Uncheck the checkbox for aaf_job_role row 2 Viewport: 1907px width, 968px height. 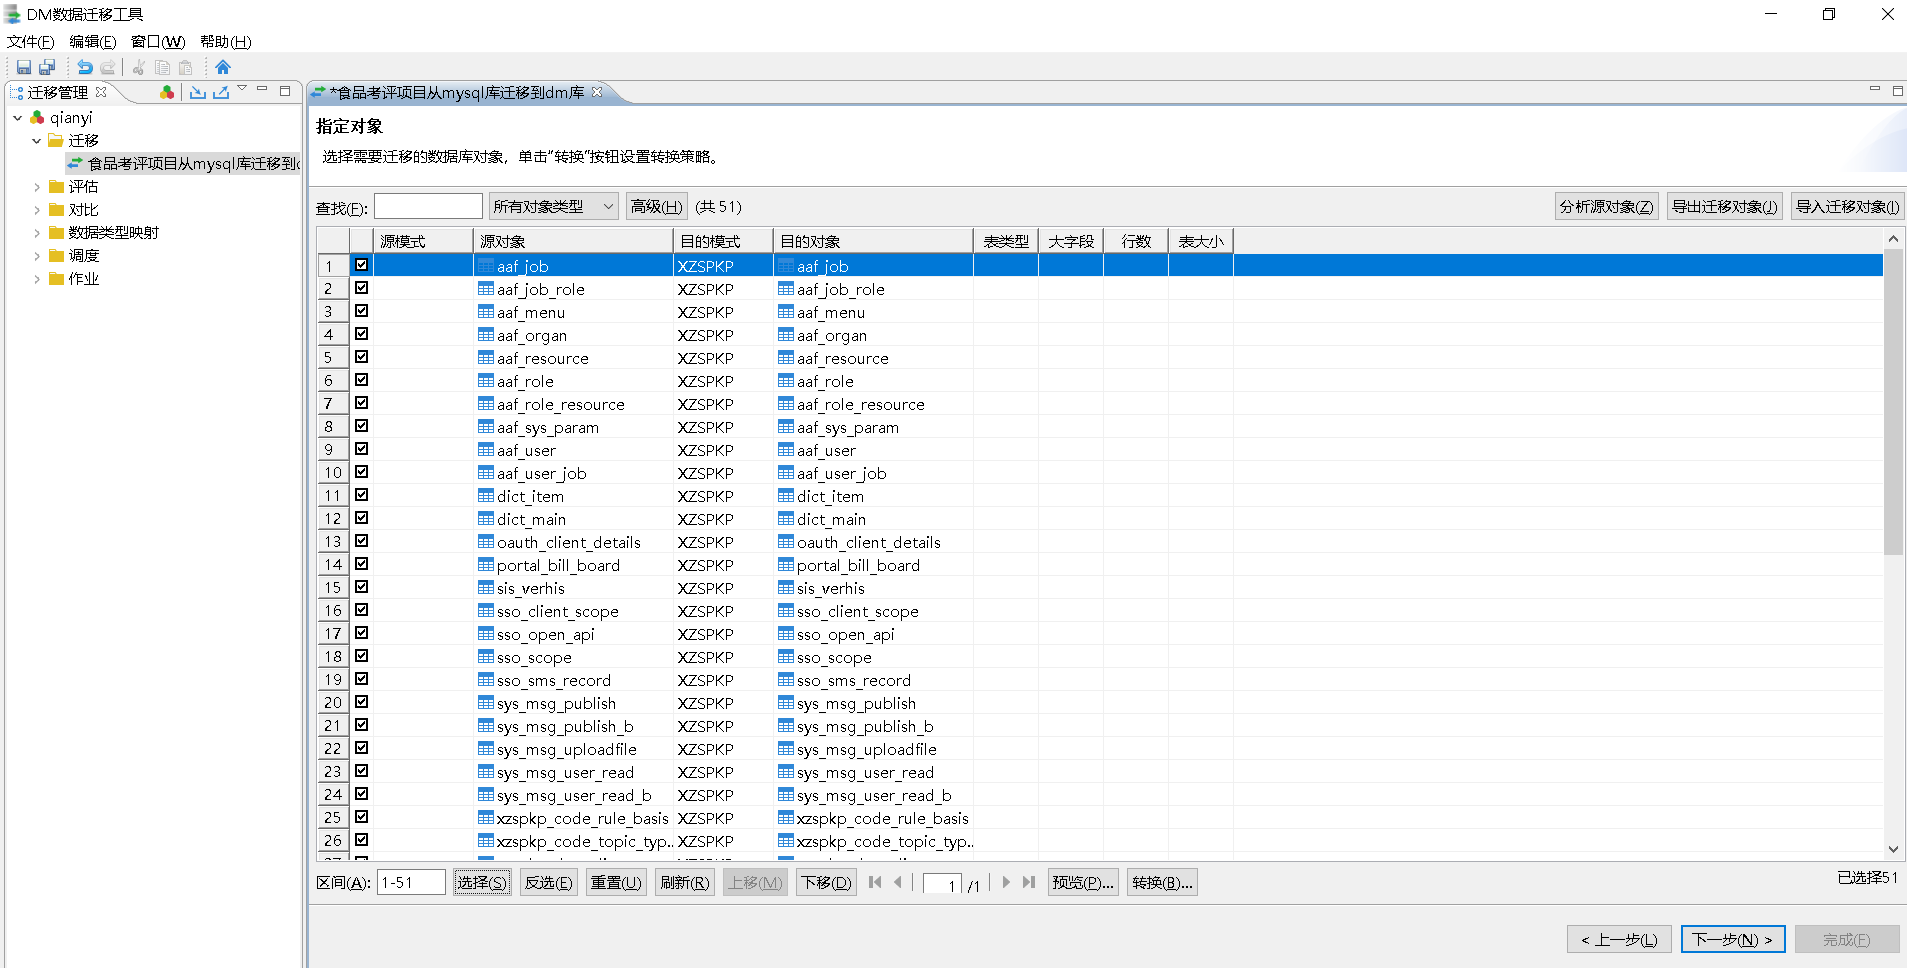361,288
